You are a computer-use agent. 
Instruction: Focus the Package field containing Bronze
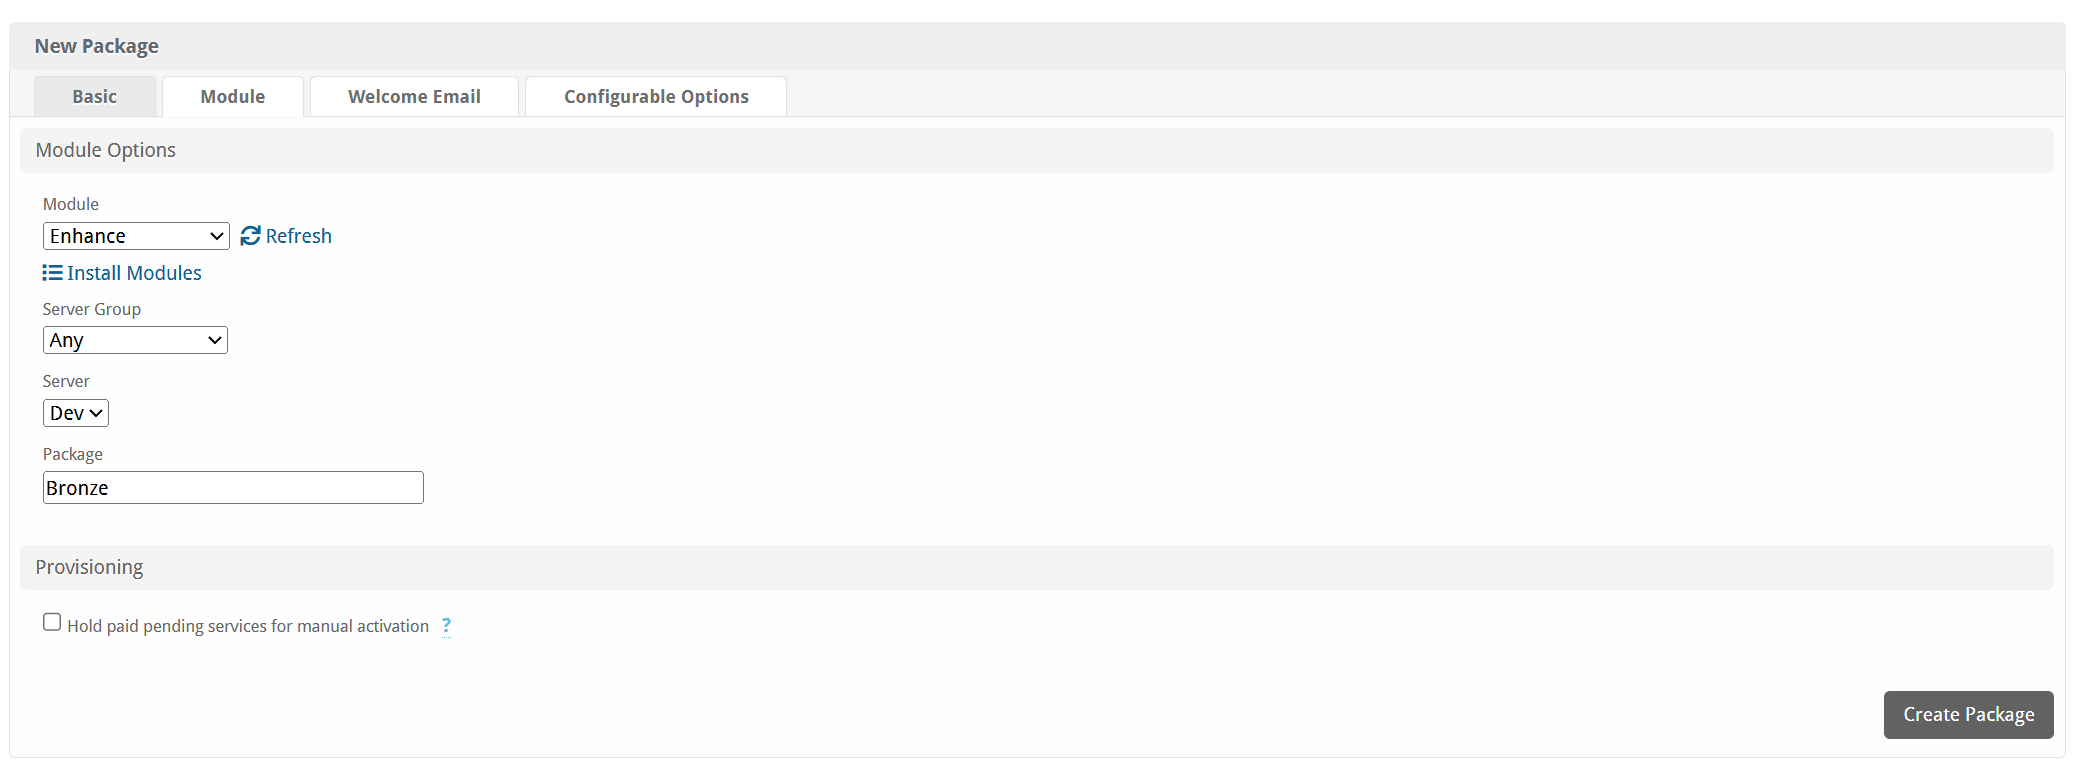[x=233, y=488]
